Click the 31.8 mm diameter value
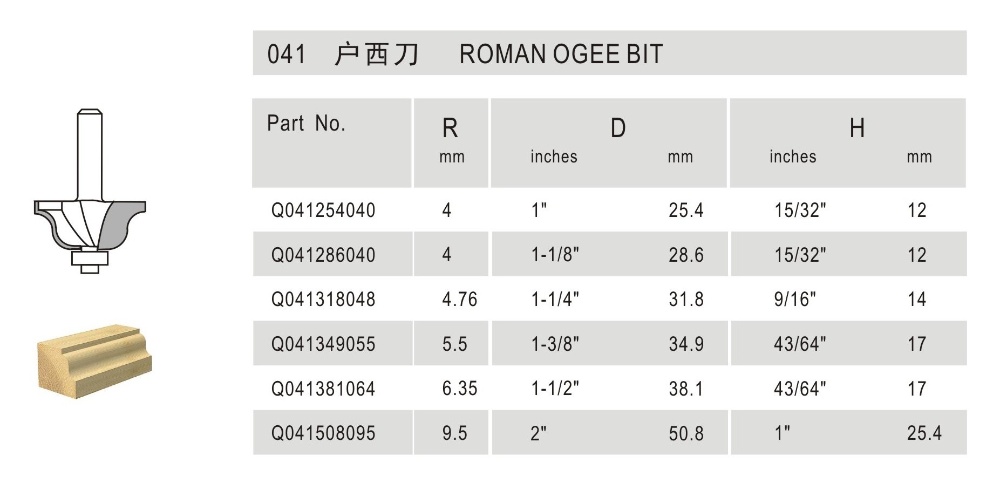The image size is (1000, 483). (x=685, y=299)
